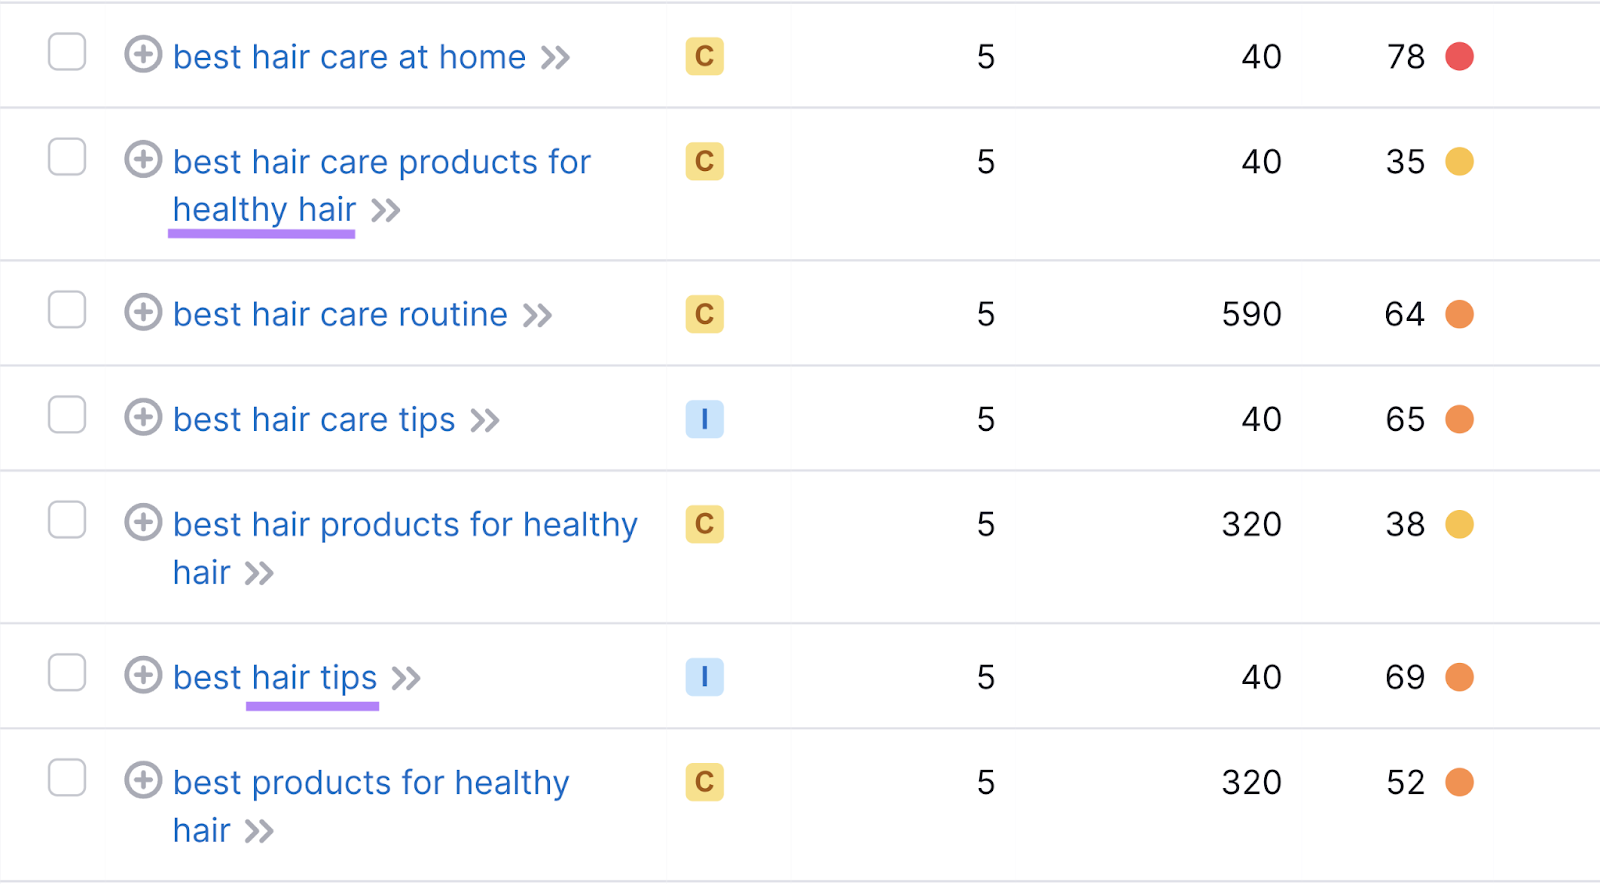Screen dimensions: 1600x884
Task: Click the orange difficulty dot next to 69
Action: point(1460,677)
